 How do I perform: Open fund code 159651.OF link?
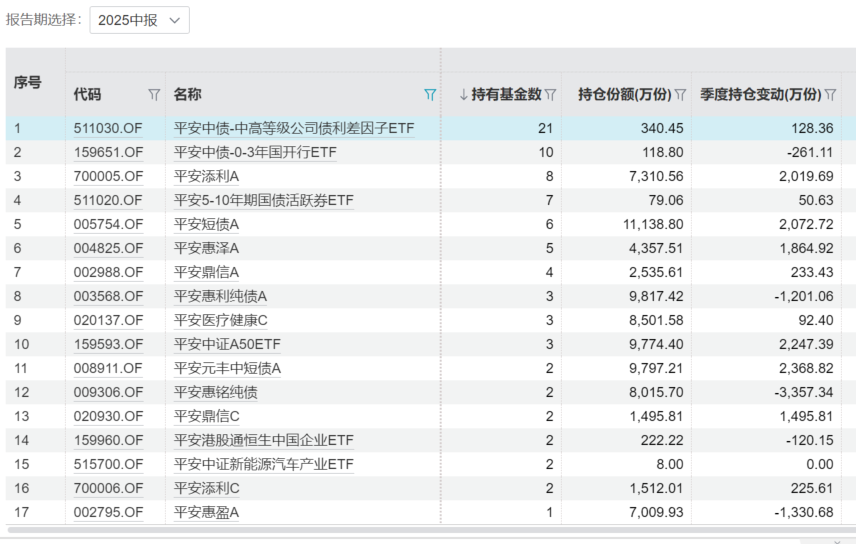[x=108, y=152]
